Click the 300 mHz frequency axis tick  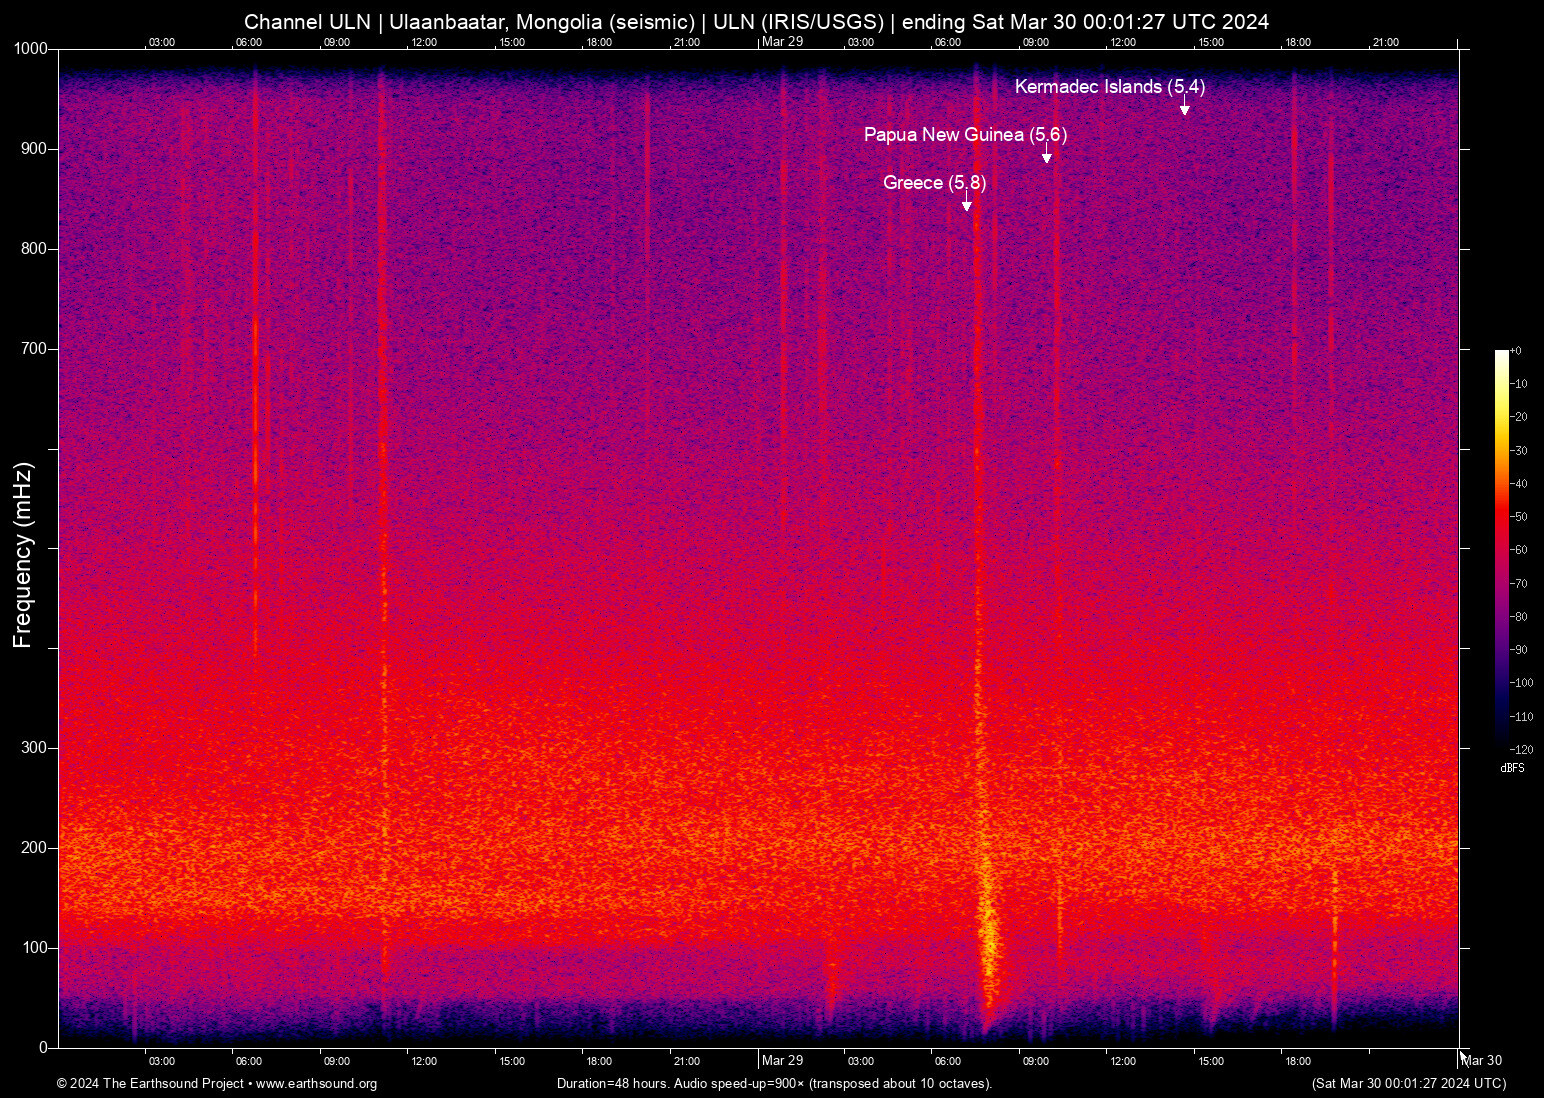[x=34, y=748]
